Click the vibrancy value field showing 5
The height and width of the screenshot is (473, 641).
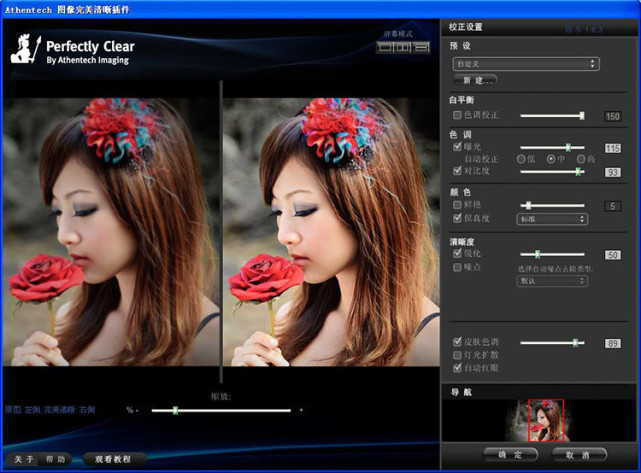tap(612, 206)
